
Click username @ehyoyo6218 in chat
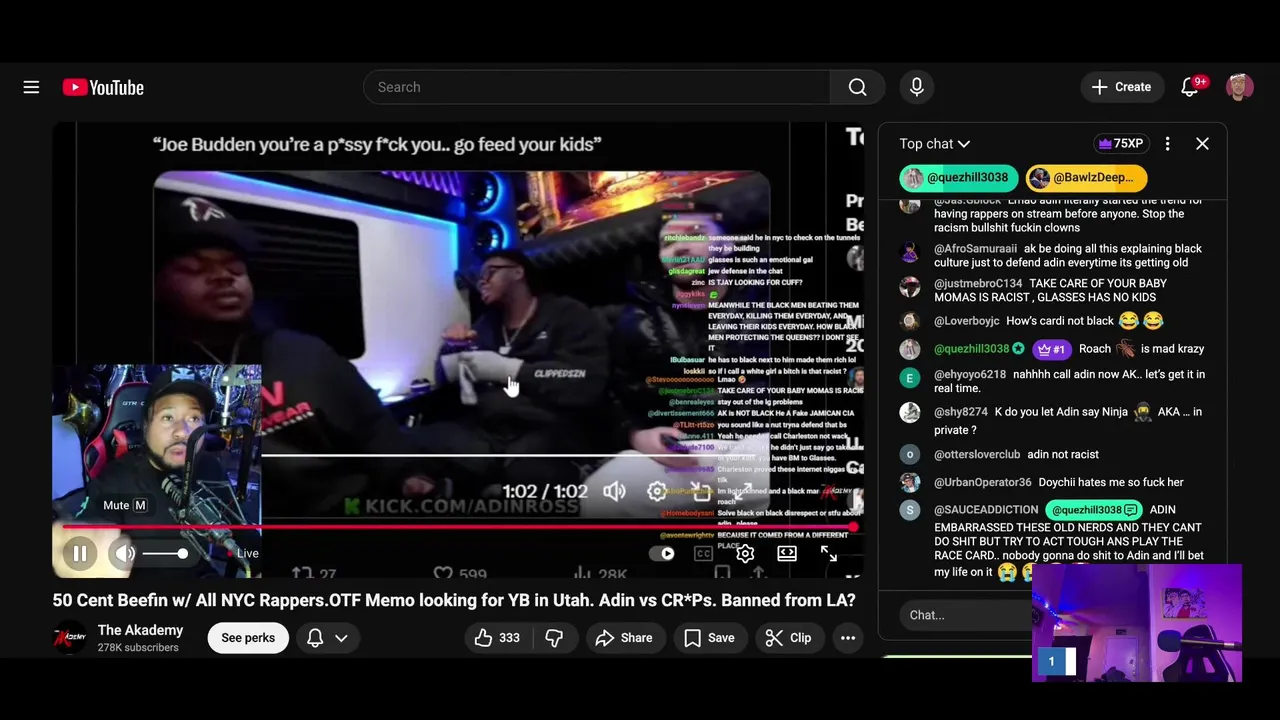click(x=970, y=375)
